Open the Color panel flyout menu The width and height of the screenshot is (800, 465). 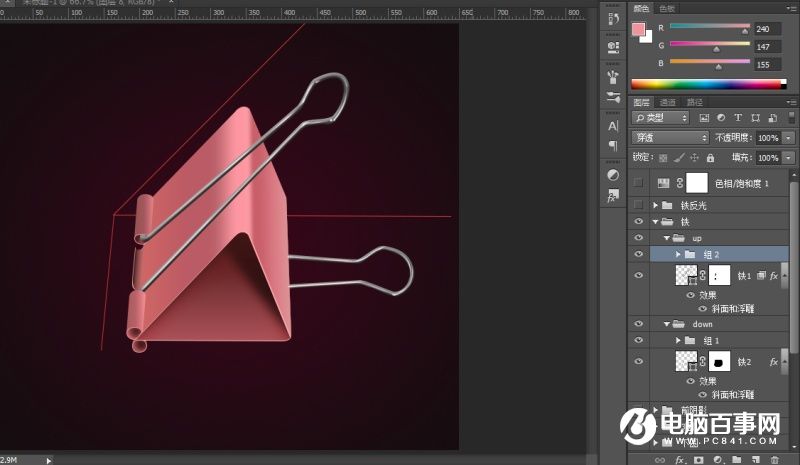point(791,8)
